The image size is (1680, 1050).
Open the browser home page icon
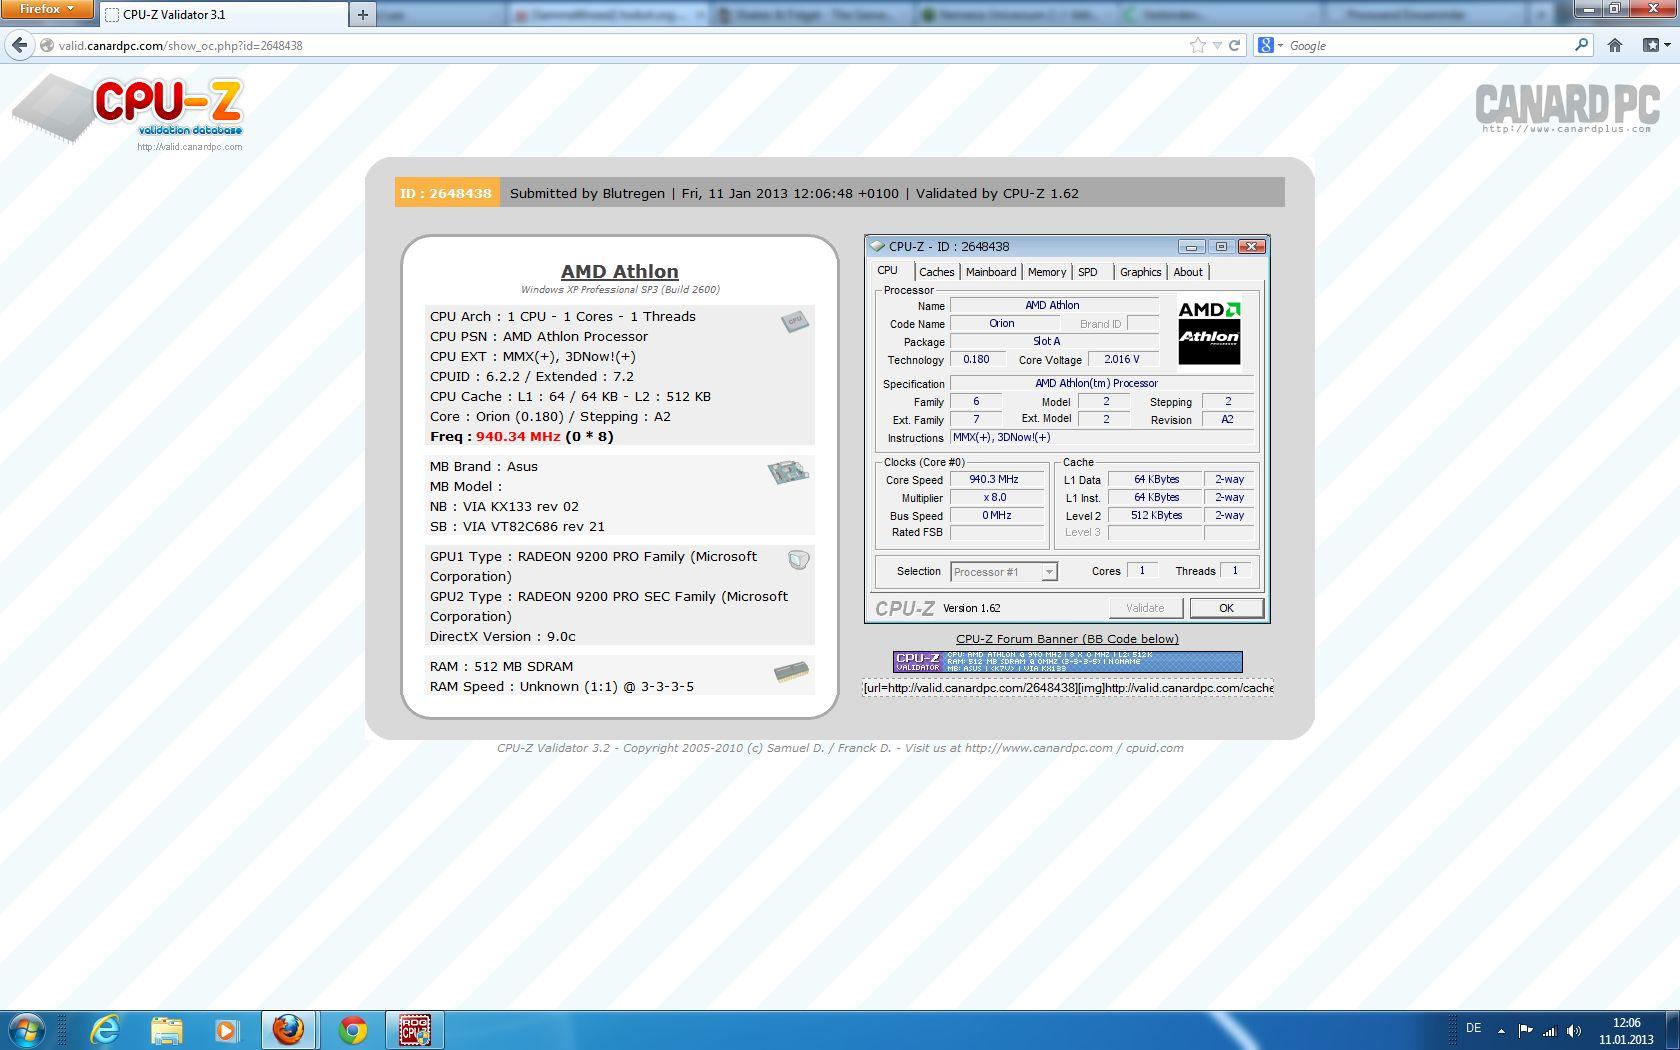pyautogui.click(x=1614, y=45)
